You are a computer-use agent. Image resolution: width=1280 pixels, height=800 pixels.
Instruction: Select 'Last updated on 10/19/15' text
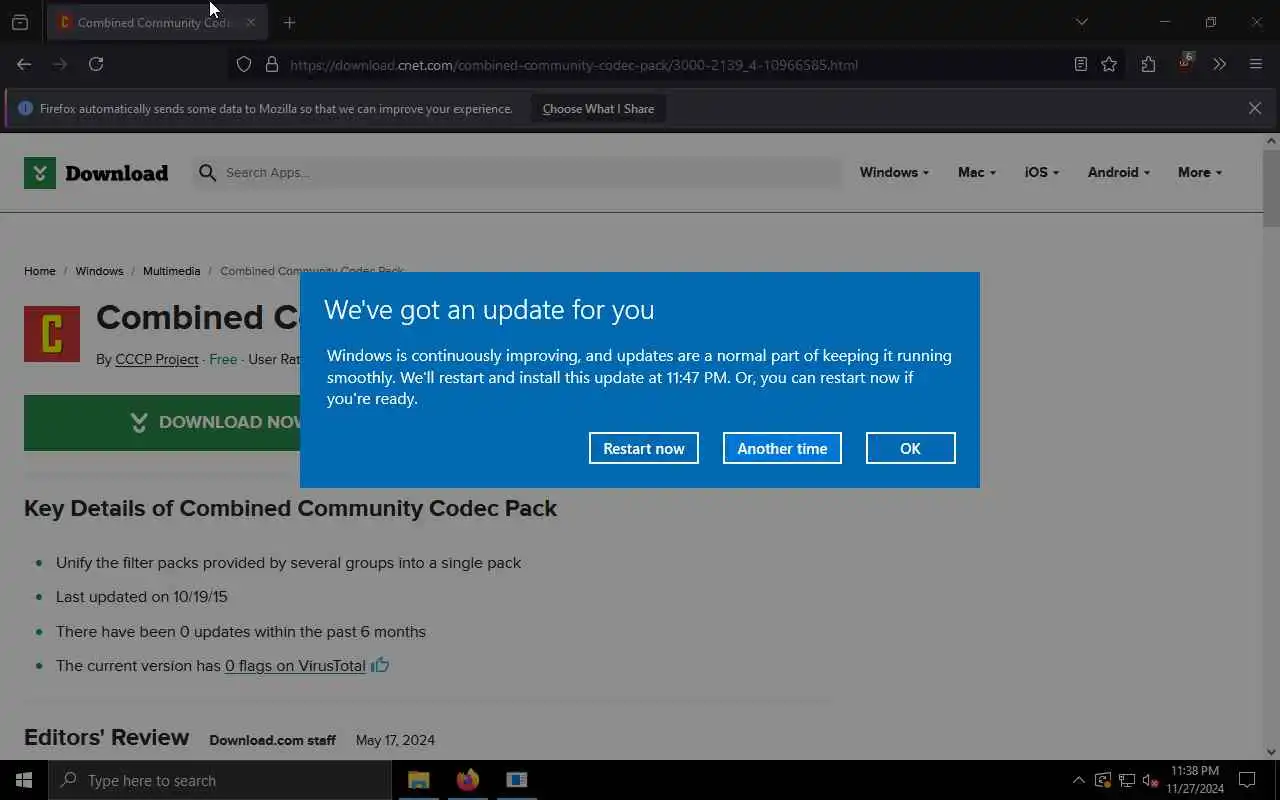(142, 597)
